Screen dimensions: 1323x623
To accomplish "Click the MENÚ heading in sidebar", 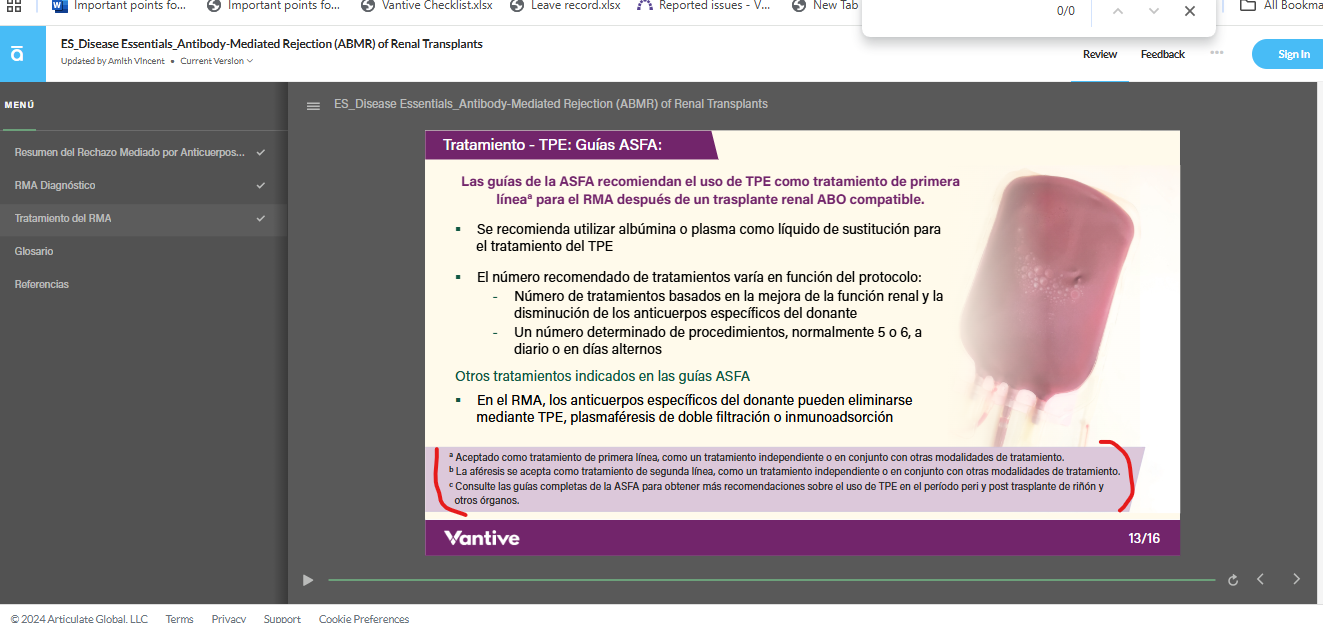I will 20,105.
